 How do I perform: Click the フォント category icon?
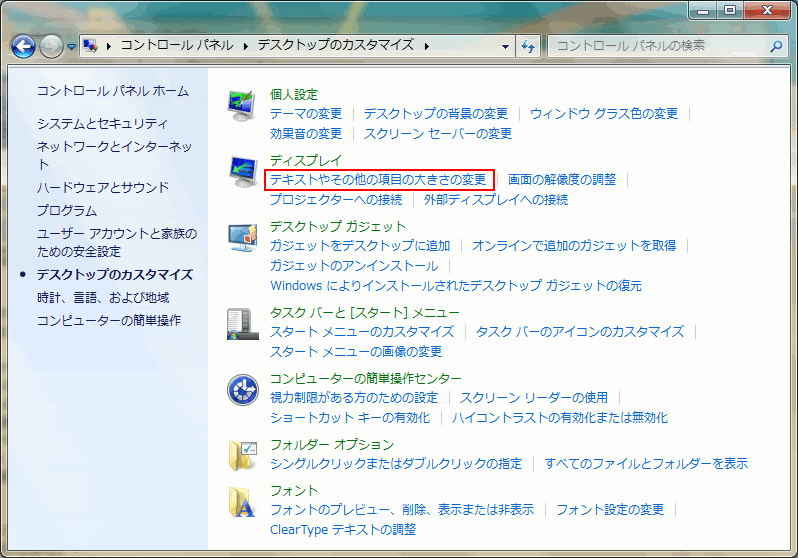coord(243,502)
